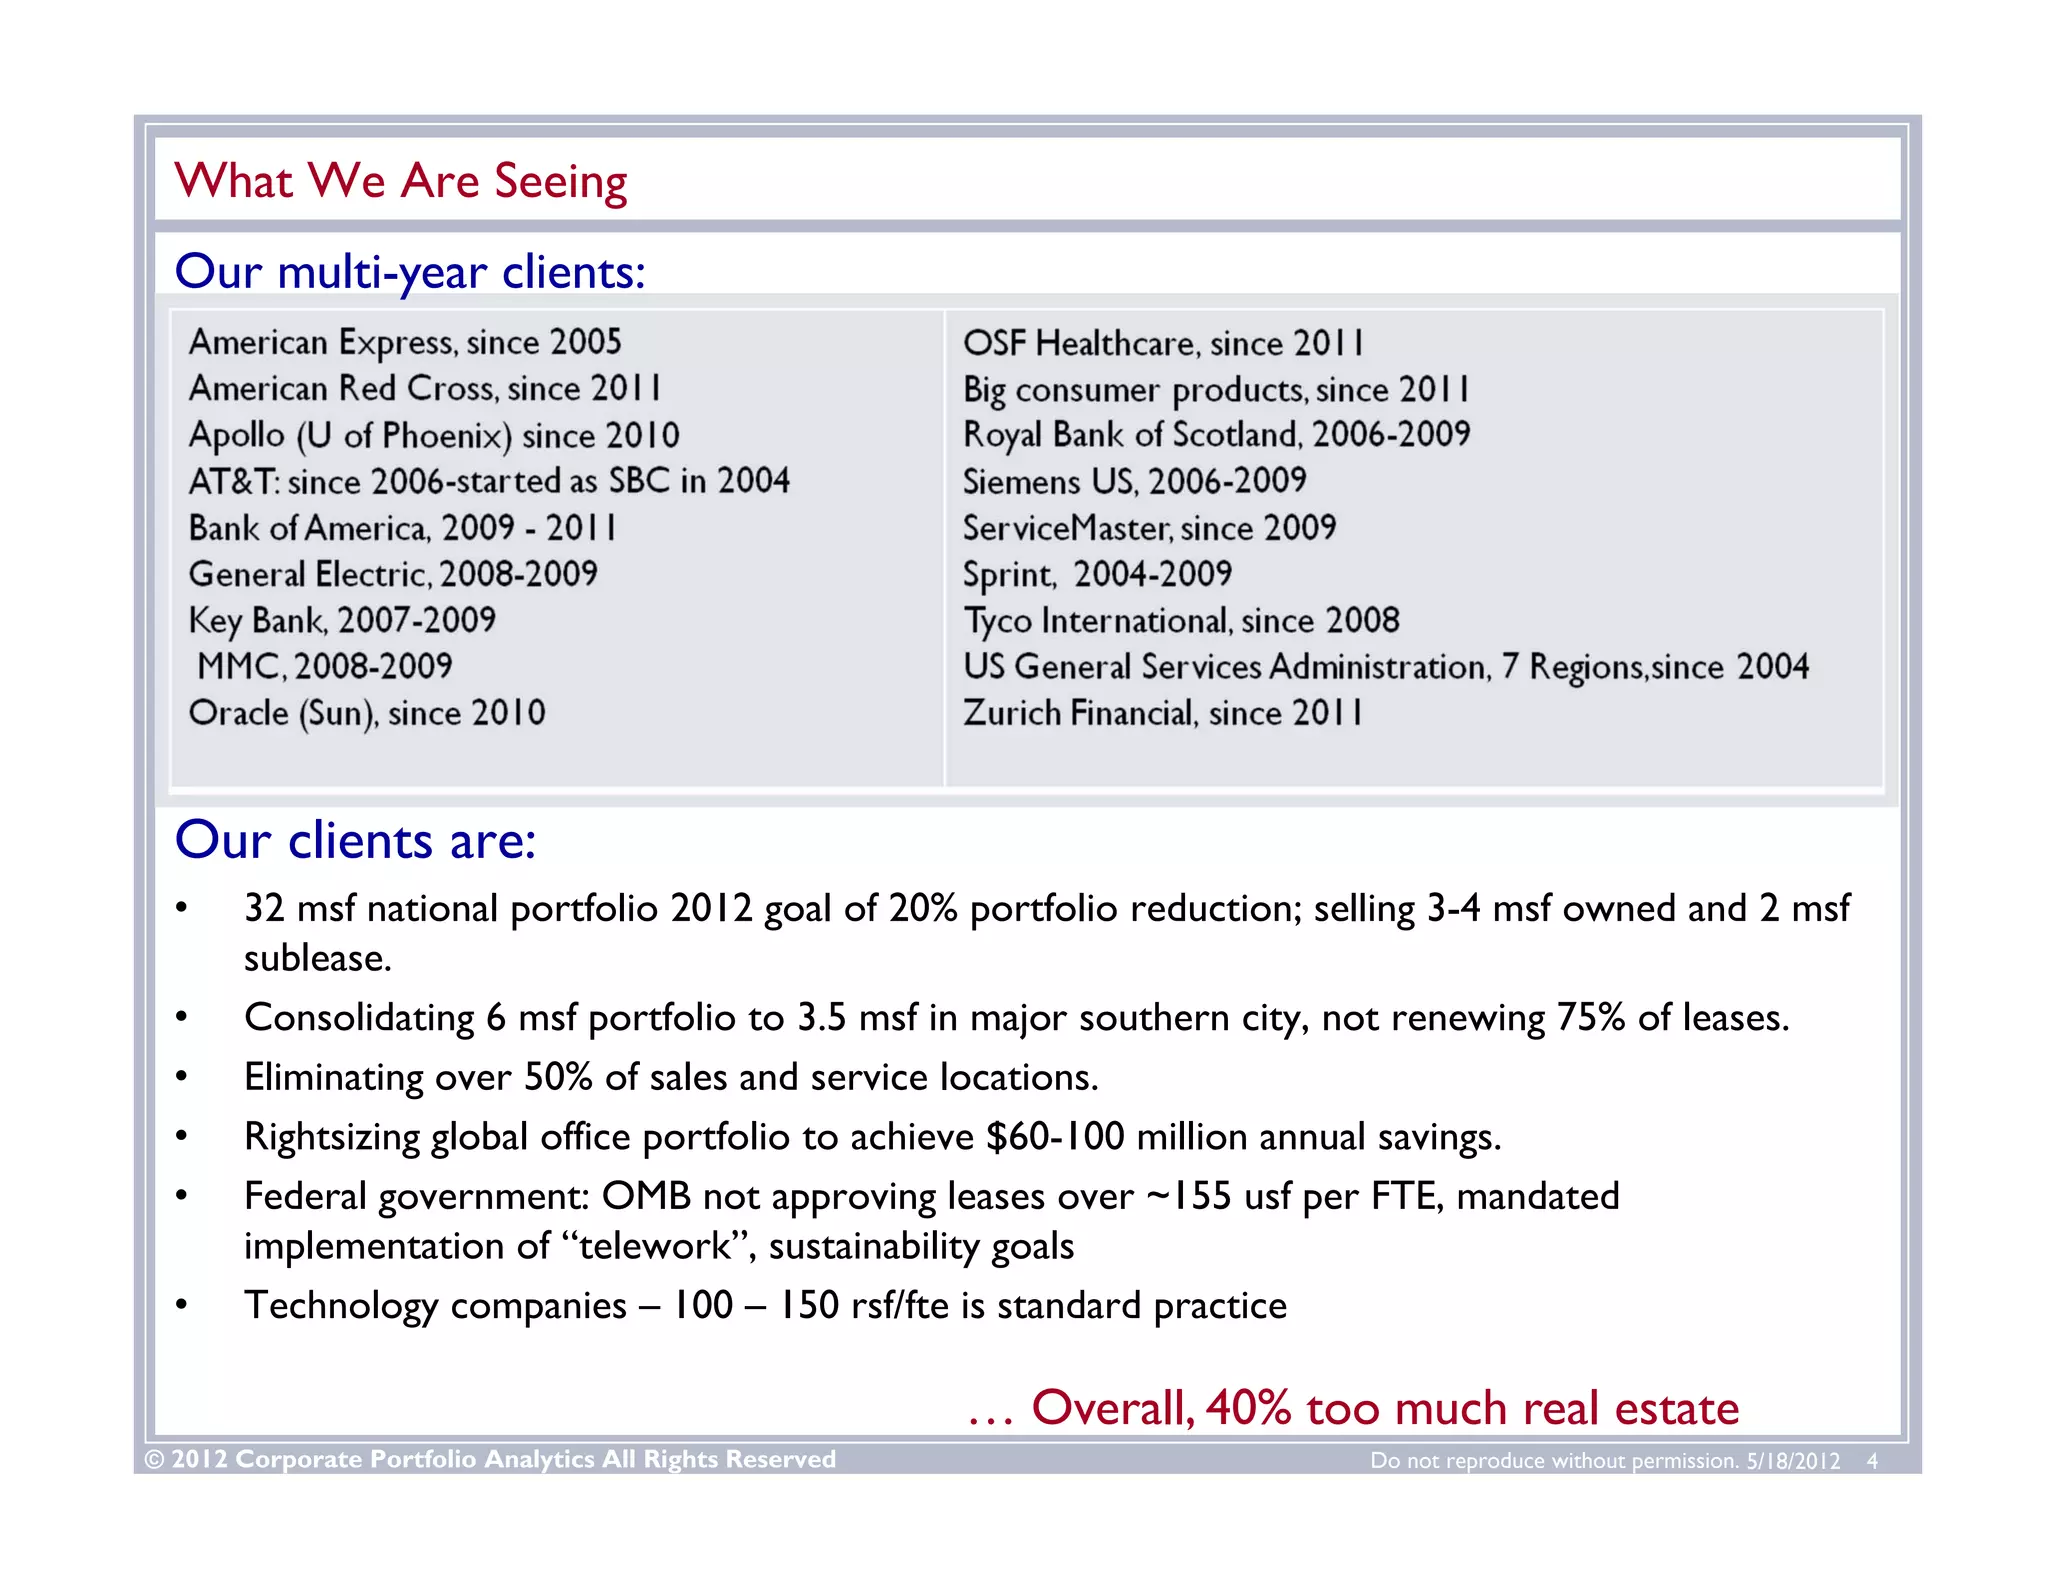
Task: Click 'Our multi-year clients:' heading
Action: 410,272
